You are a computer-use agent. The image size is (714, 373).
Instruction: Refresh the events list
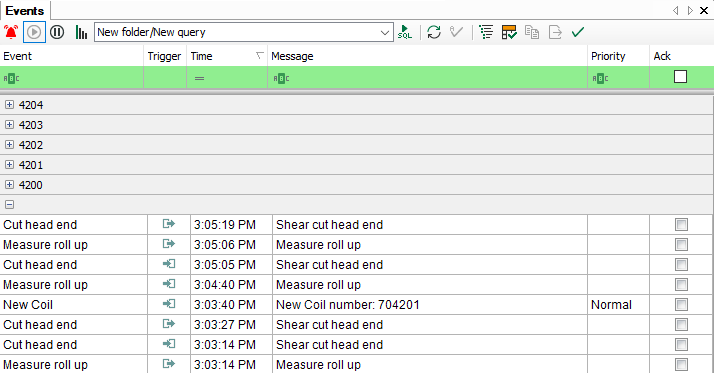point(434,32)
